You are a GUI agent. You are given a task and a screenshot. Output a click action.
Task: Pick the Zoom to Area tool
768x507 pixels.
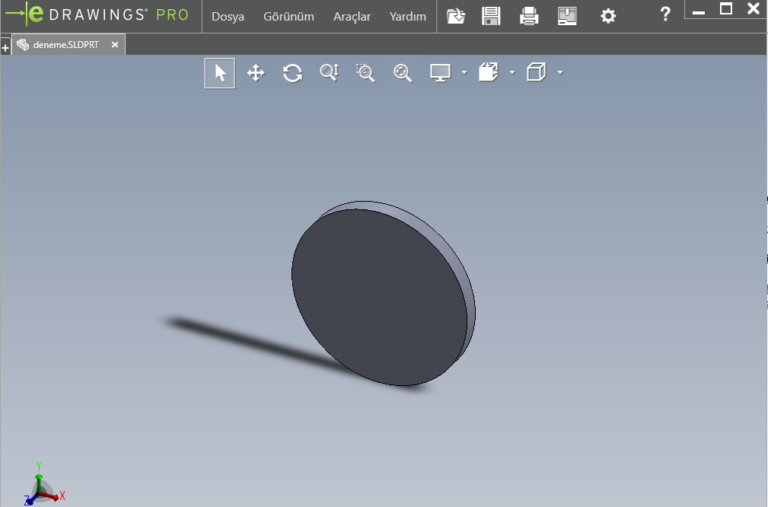point(365,73)
